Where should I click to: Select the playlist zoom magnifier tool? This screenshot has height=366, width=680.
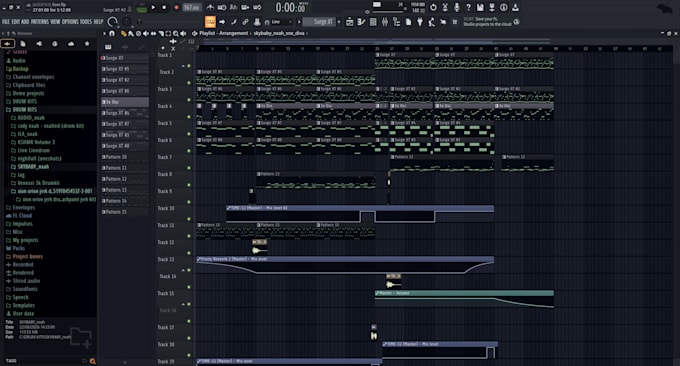(176, 33)
